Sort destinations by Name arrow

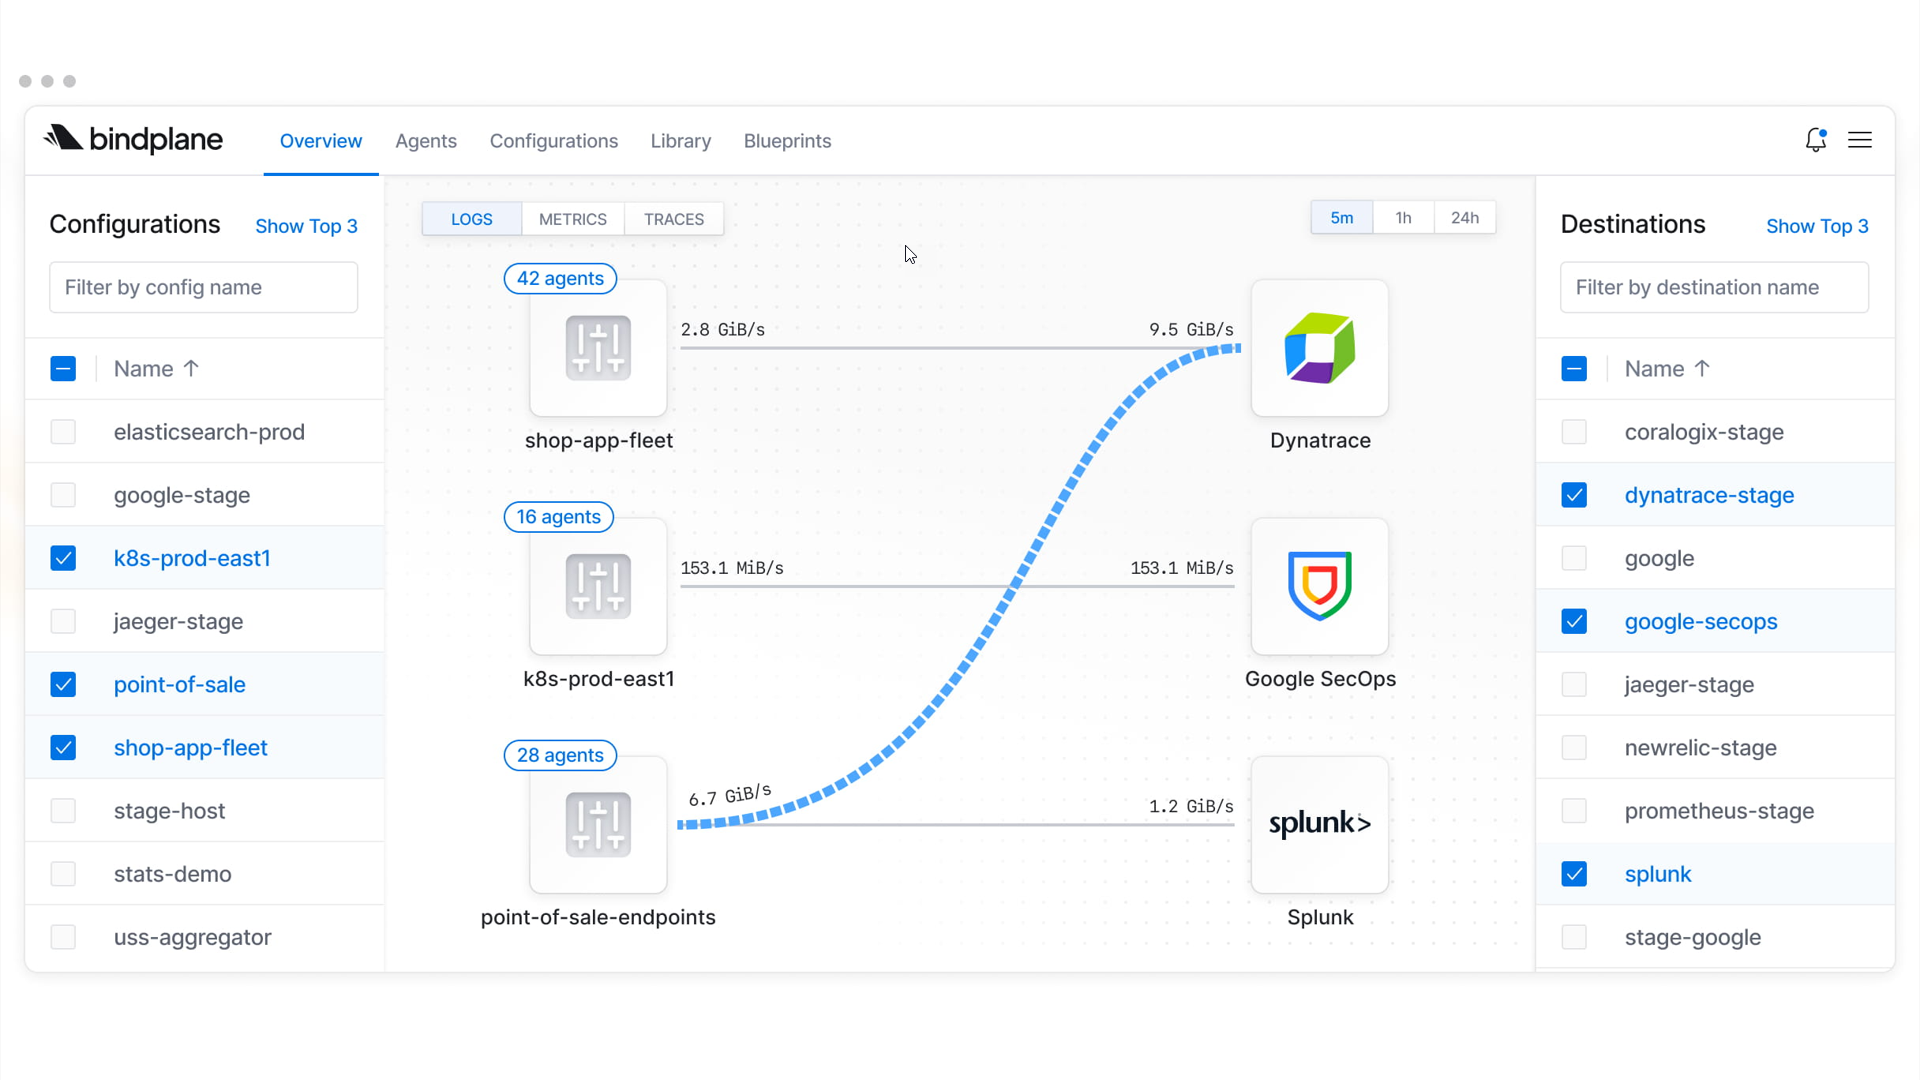coord(1702,368)
